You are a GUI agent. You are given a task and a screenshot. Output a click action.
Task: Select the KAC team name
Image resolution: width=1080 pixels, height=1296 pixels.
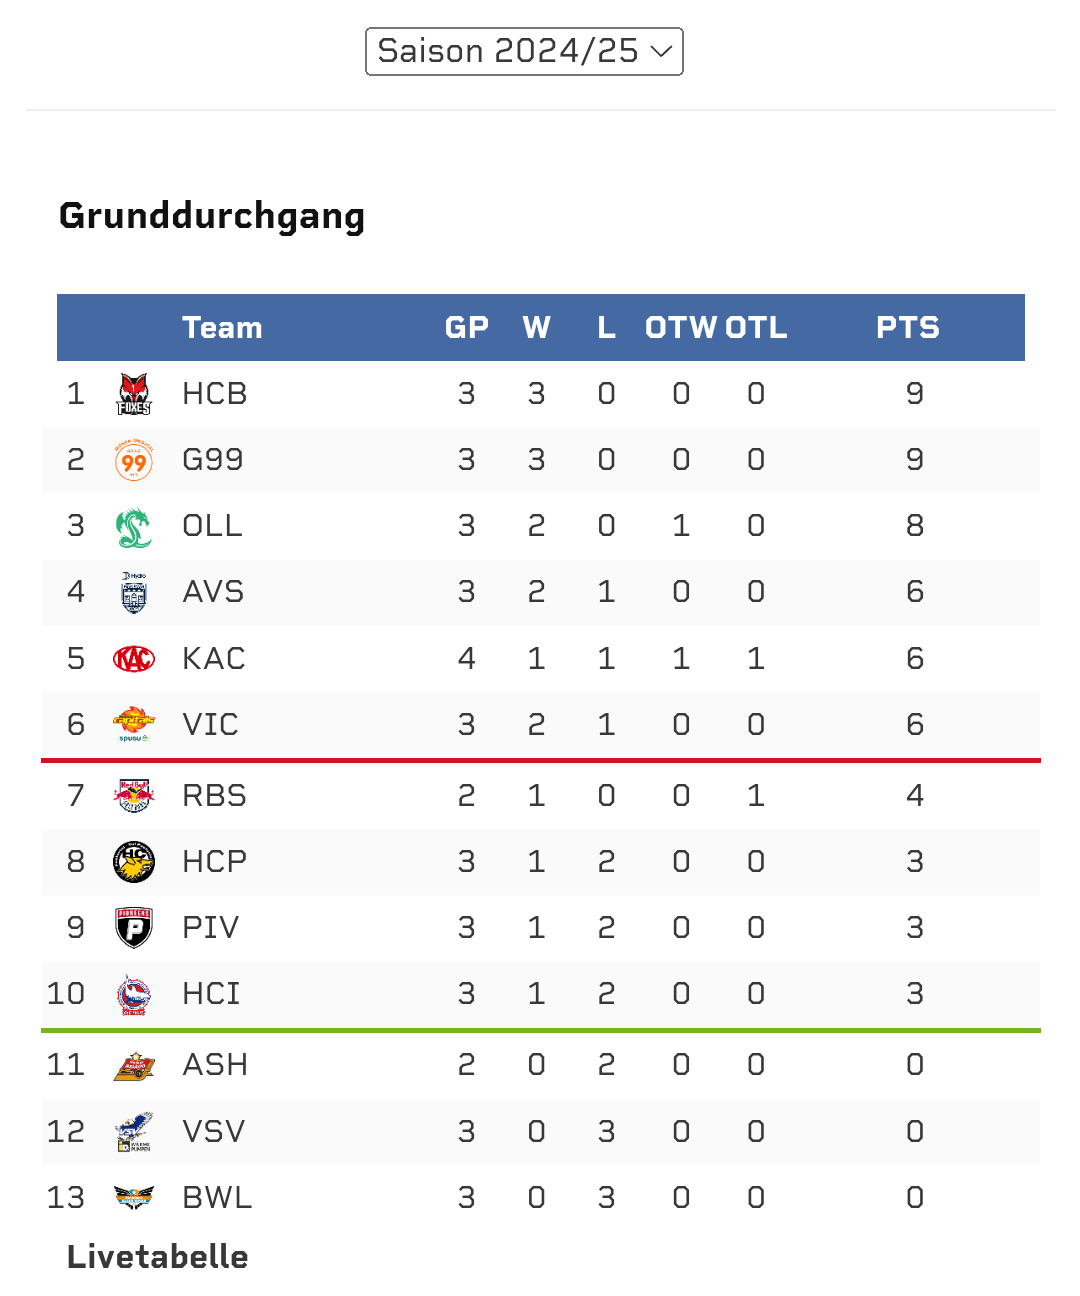point(214,659)
